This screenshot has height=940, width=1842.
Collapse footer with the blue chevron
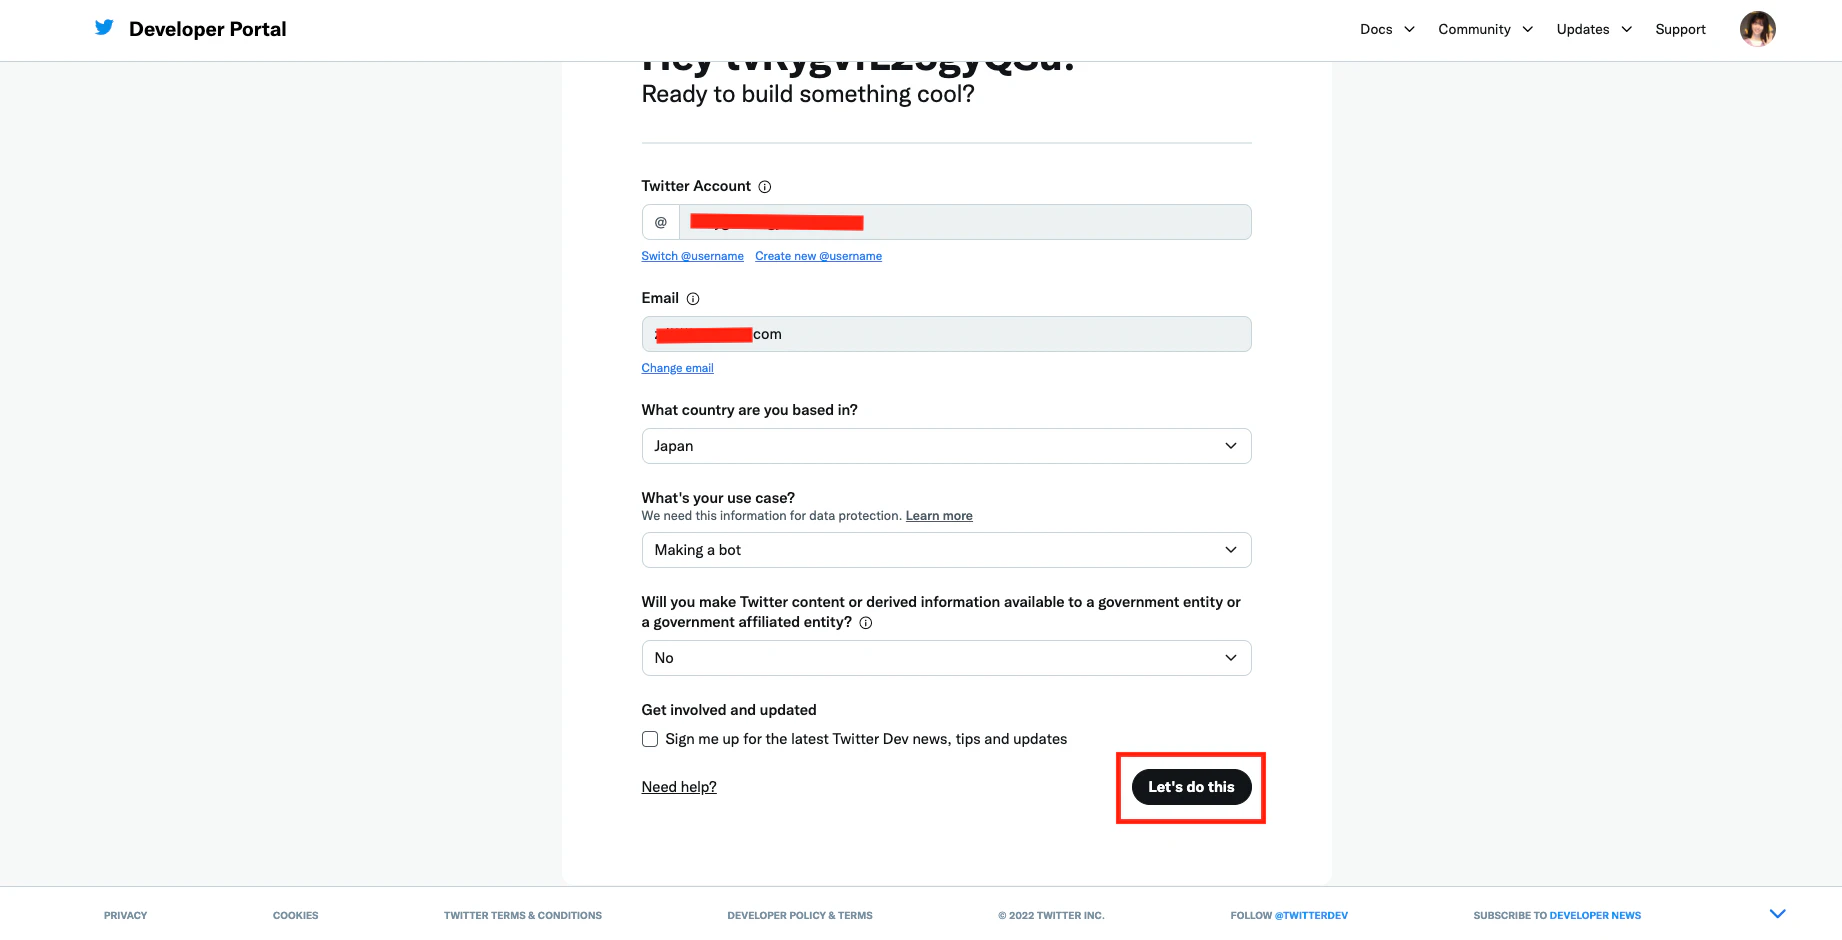(1777, 914)
